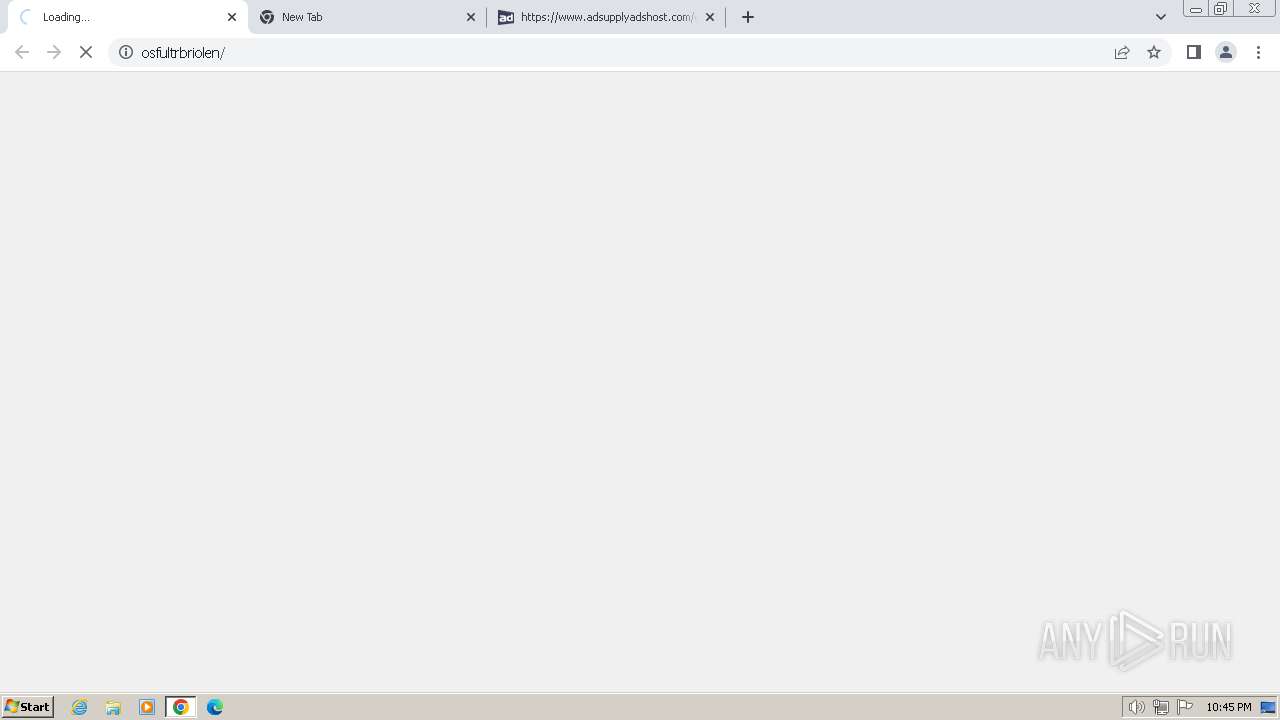Open the network tray icon
Viewport: 1280px width, 720px height.
pos(1161,707)
